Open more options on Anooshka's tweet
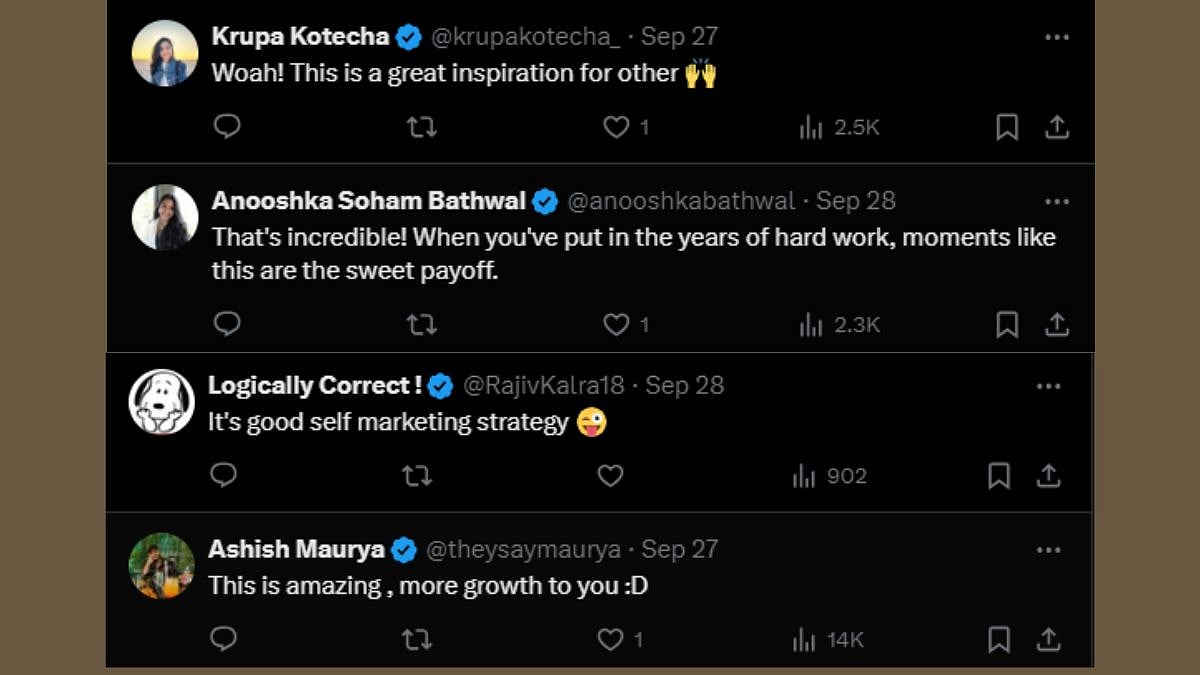1200x675 pixels. pos(1057,202)
